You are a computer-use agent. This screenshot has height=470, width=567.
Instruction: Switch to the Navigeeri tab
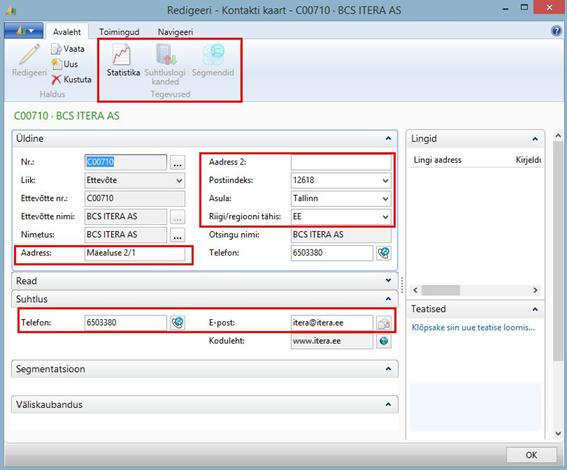[175, 32]
